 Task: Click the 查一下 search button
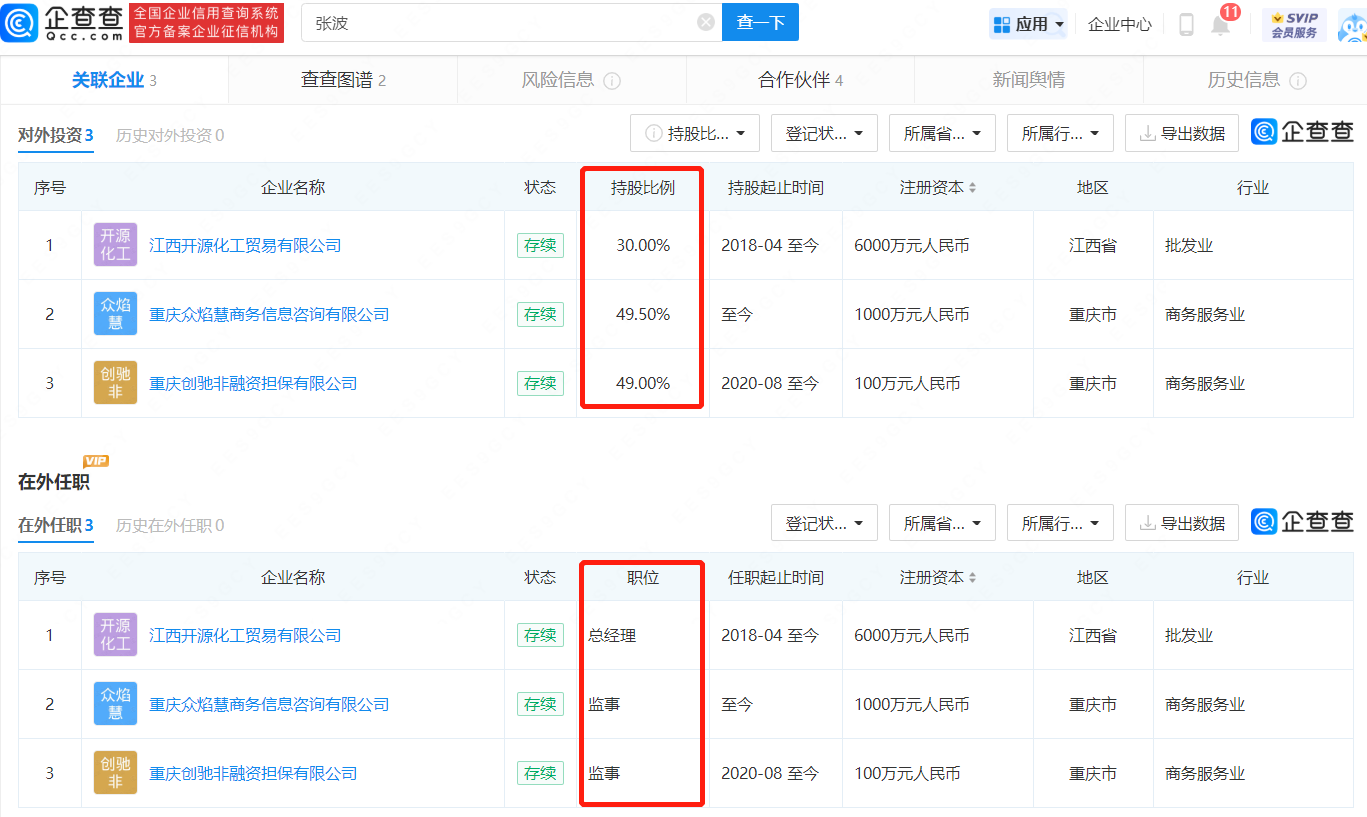point(760,22)
